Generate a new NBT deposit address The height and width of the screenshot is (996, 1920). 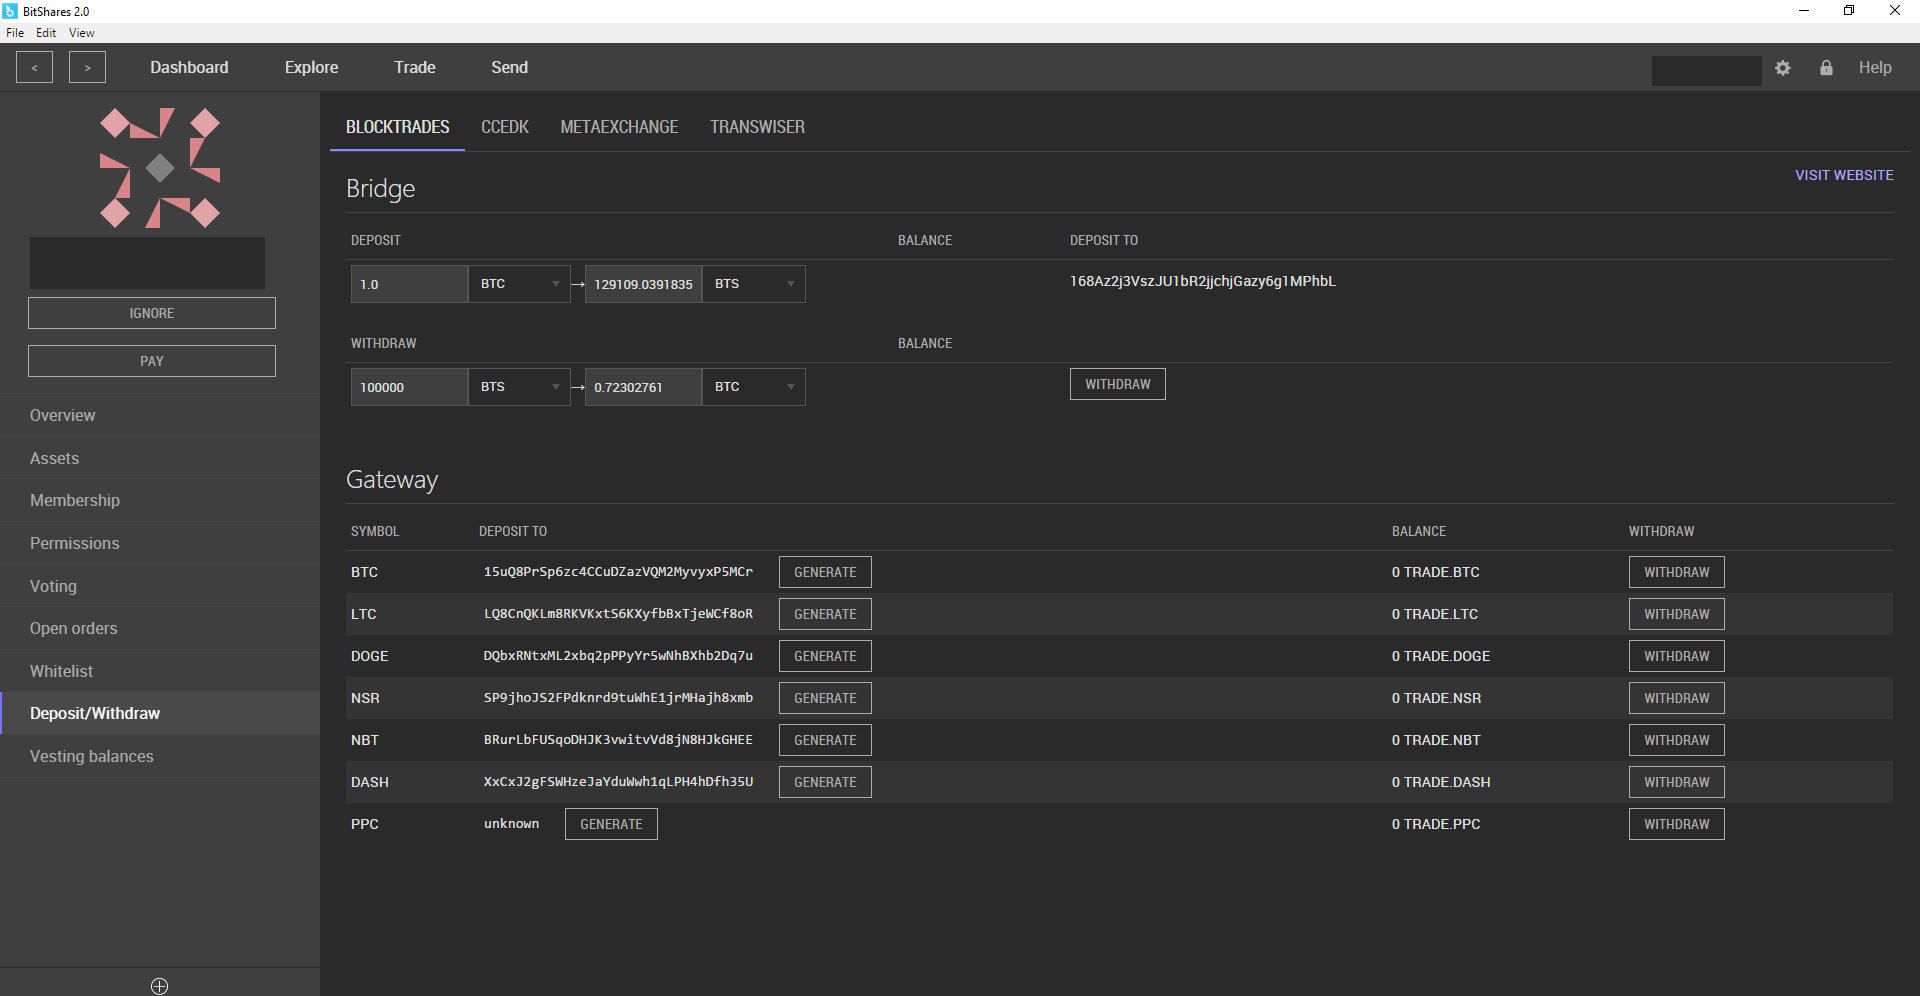825,740
